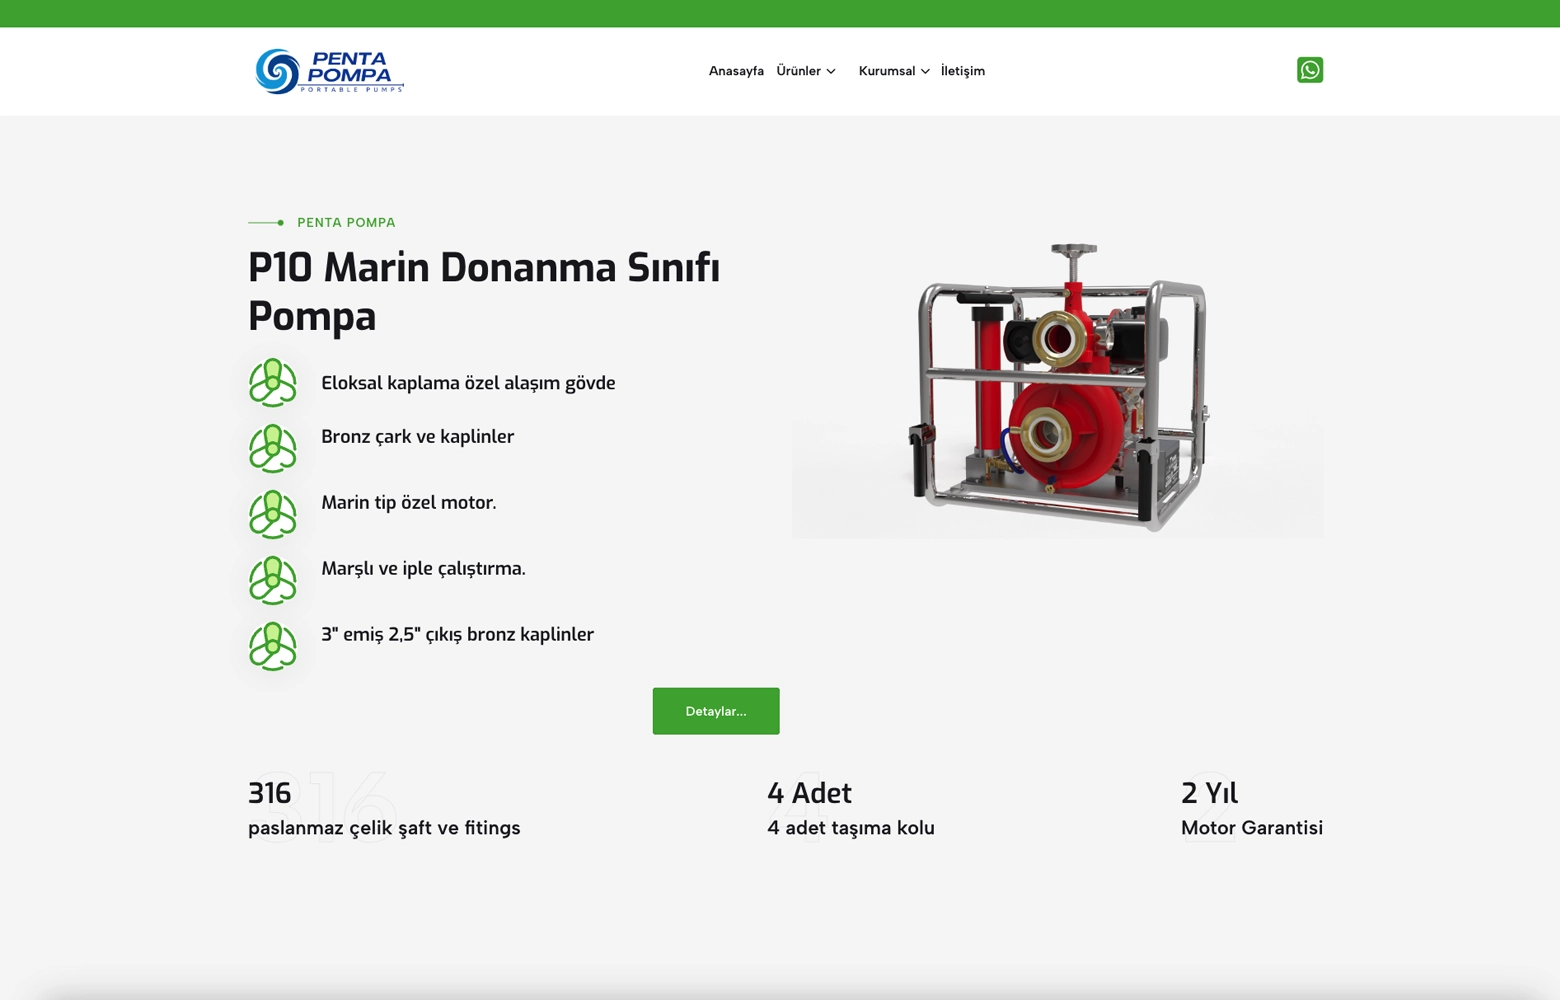Click propeller icon beside Marşlı ve iple

click(x=273, y=581)
